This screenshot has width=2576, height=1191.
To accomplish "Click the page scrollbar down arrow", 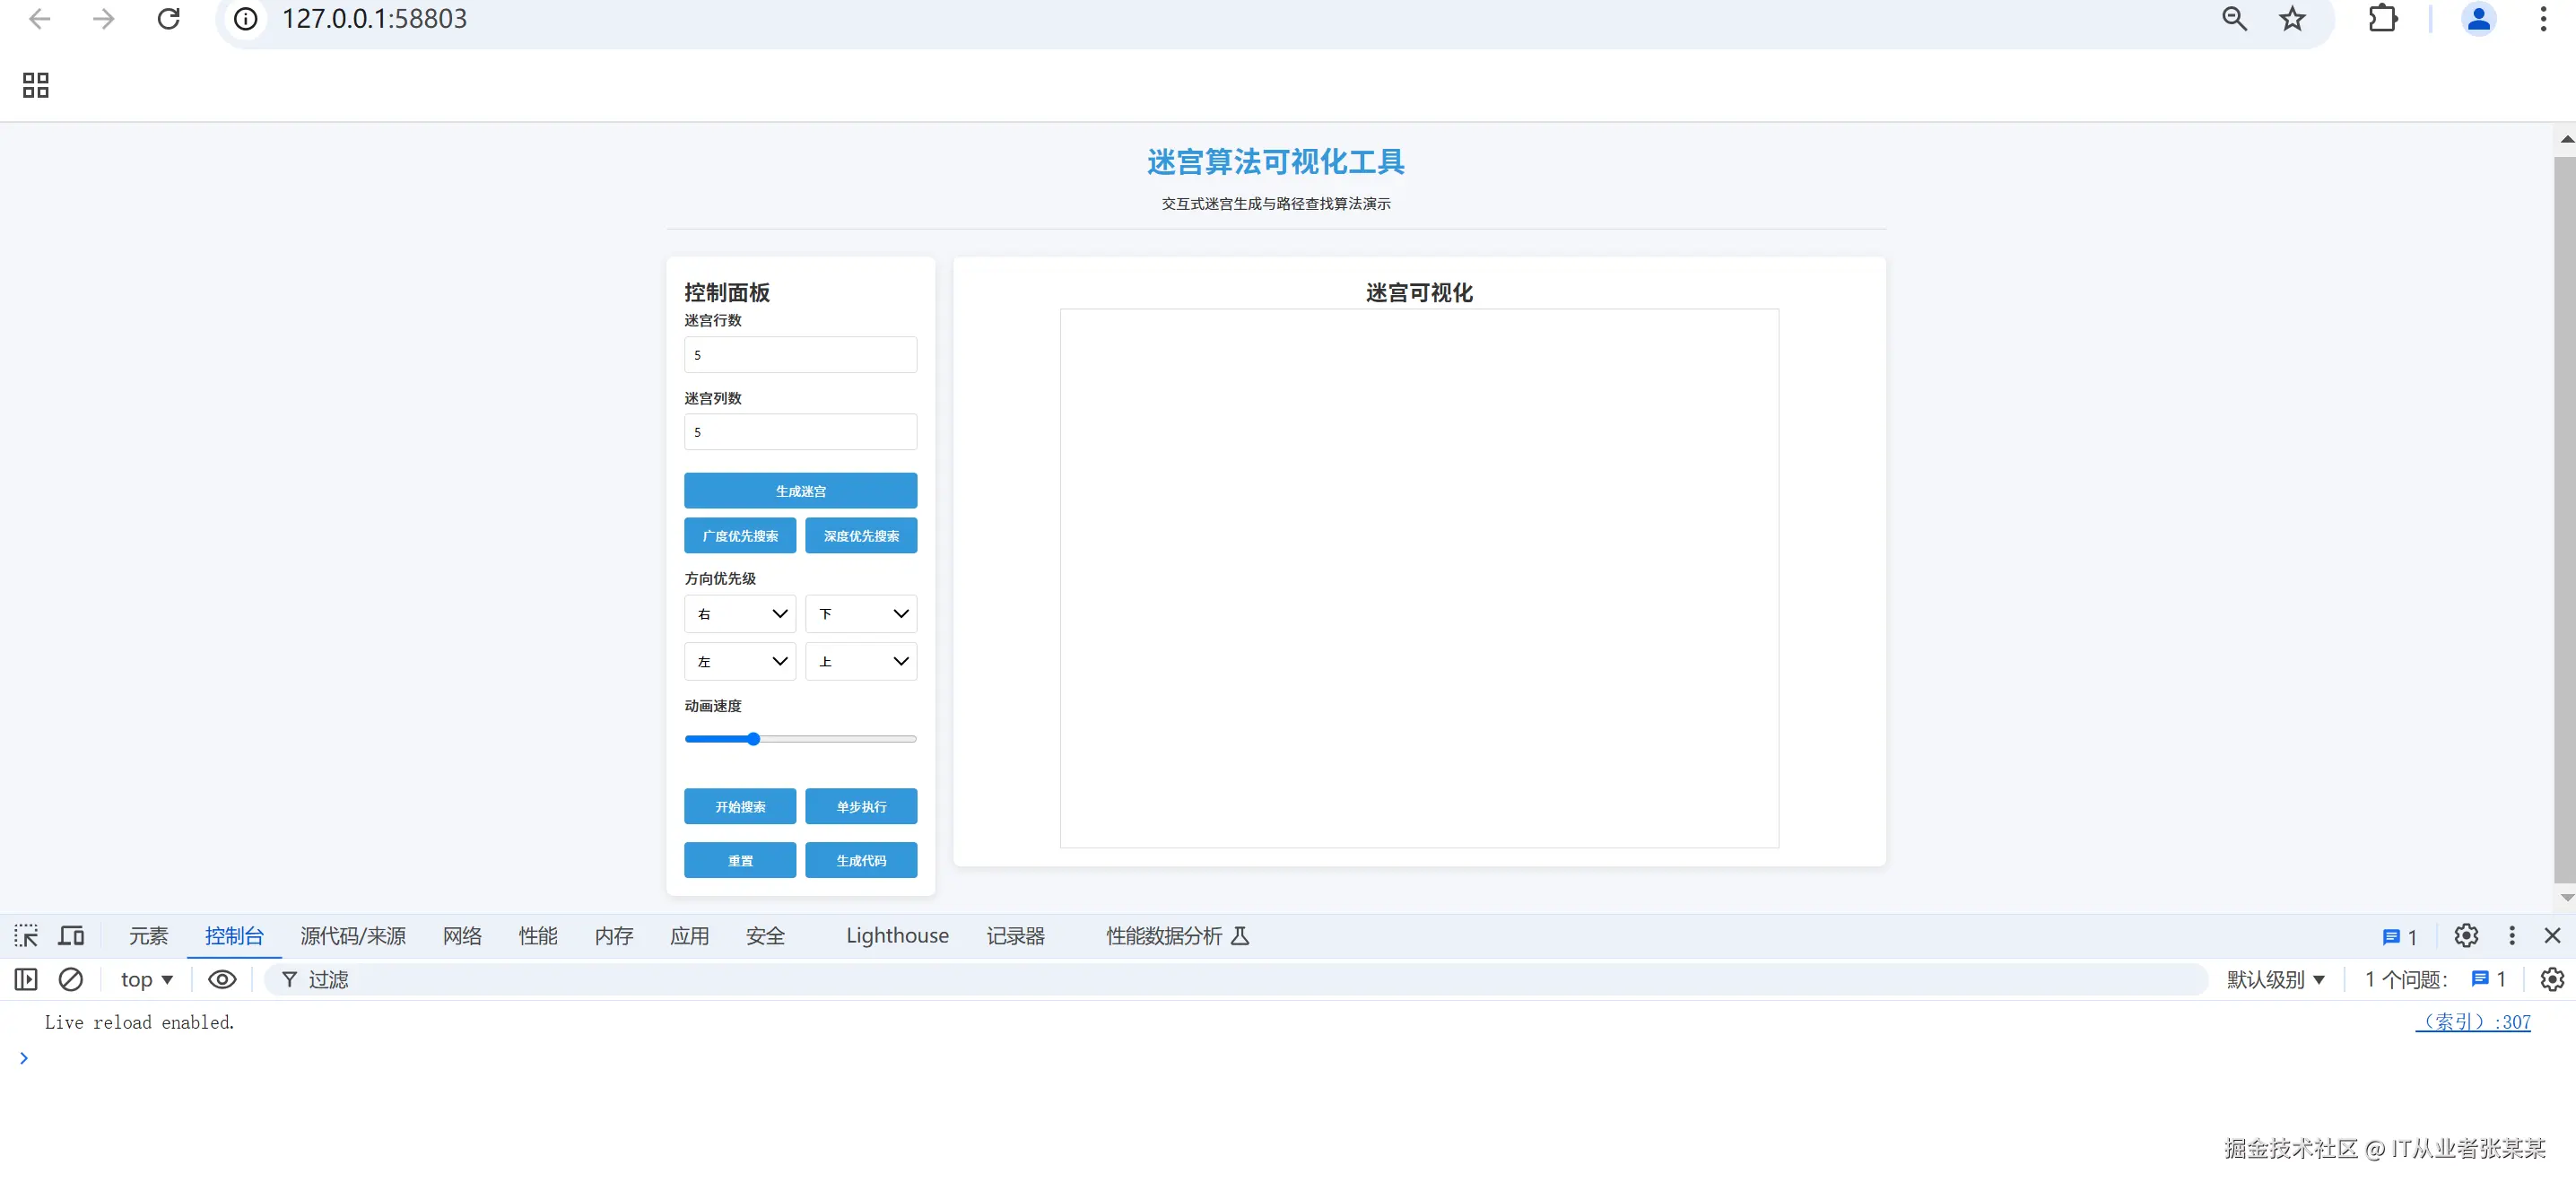I will pos(2566,898).
